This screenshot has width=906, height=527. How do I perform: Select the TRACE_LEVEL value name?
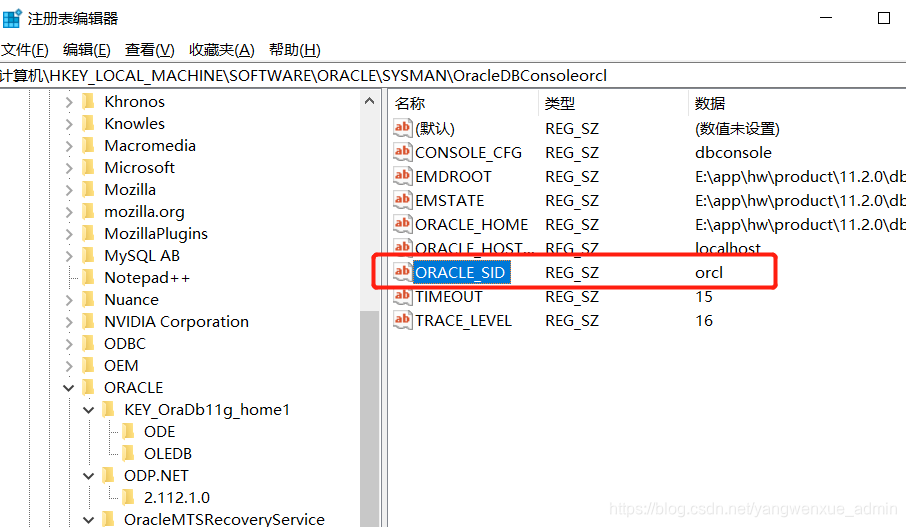click(463, 321)
